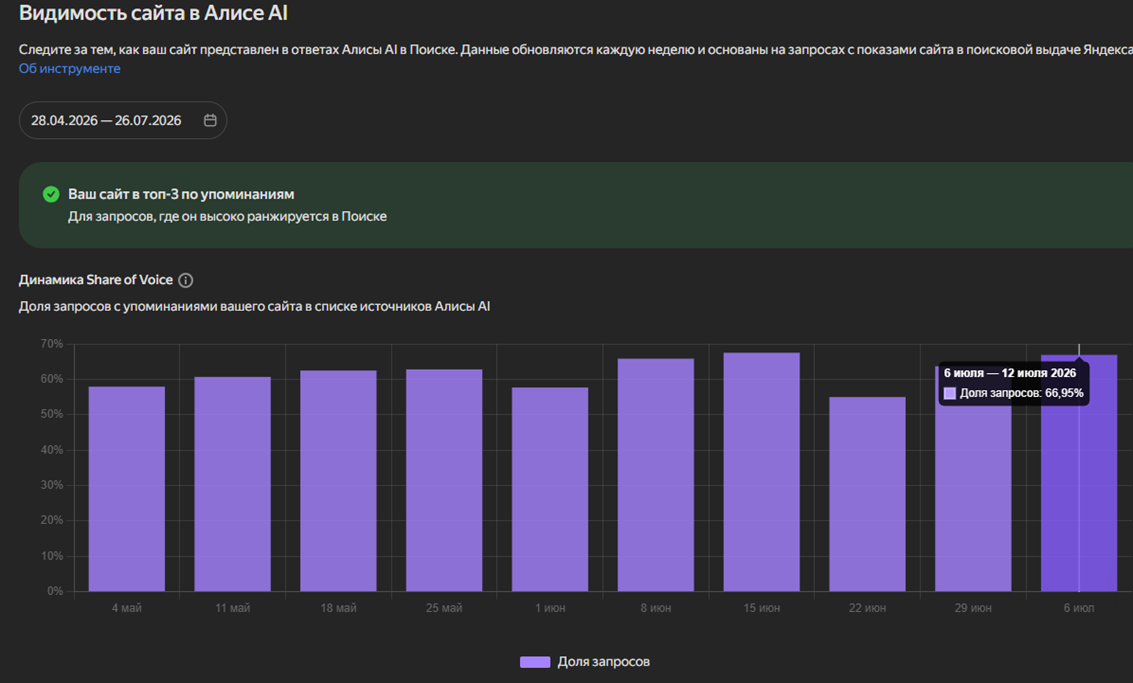Click the bar for 4 май
Screen dimensions: 1133x683
click(x=126, y=489)
